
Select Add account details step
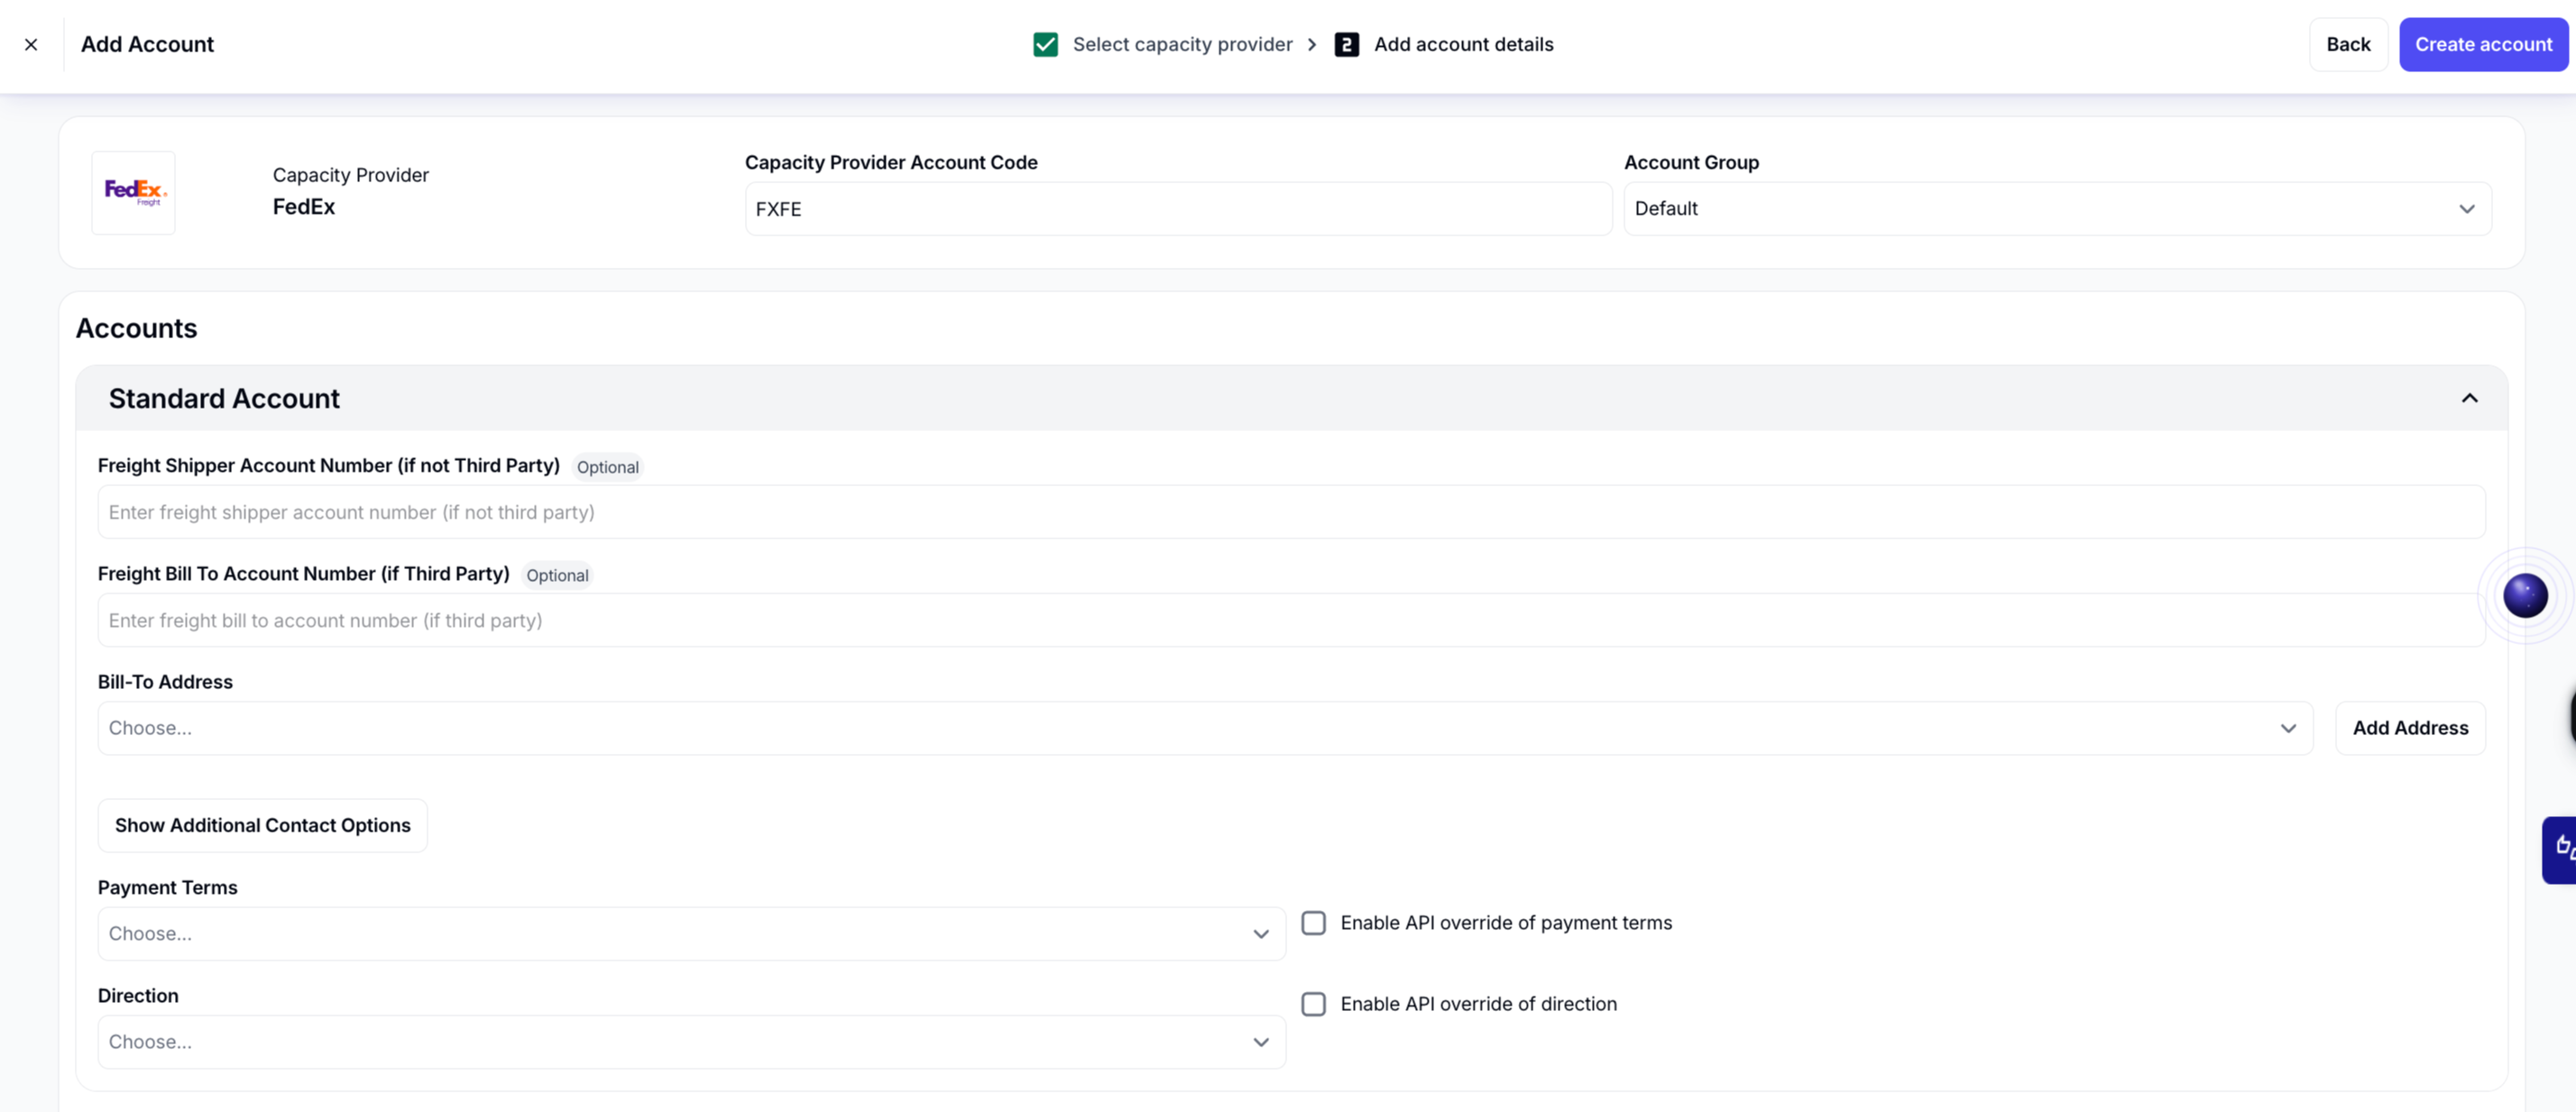[1463, 44]
